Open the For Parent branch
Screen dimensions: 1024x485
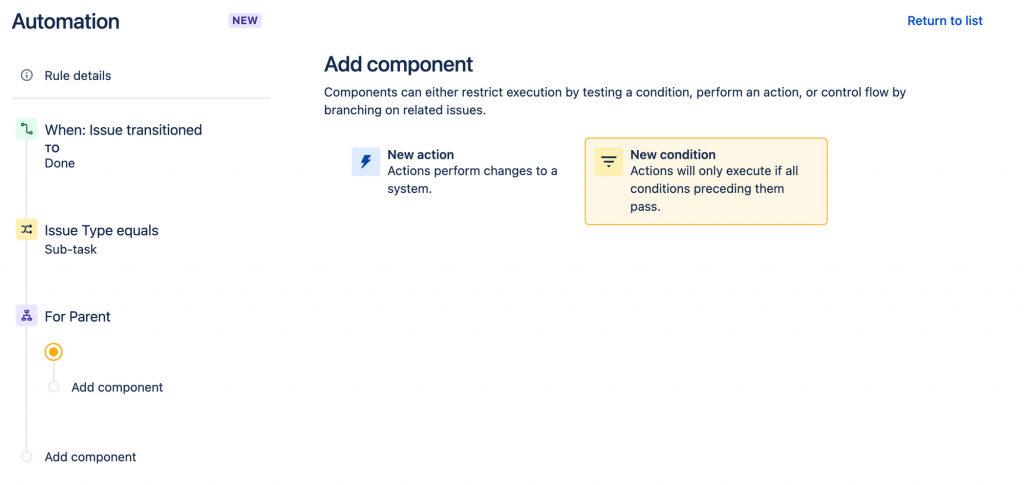pos(78,317)
